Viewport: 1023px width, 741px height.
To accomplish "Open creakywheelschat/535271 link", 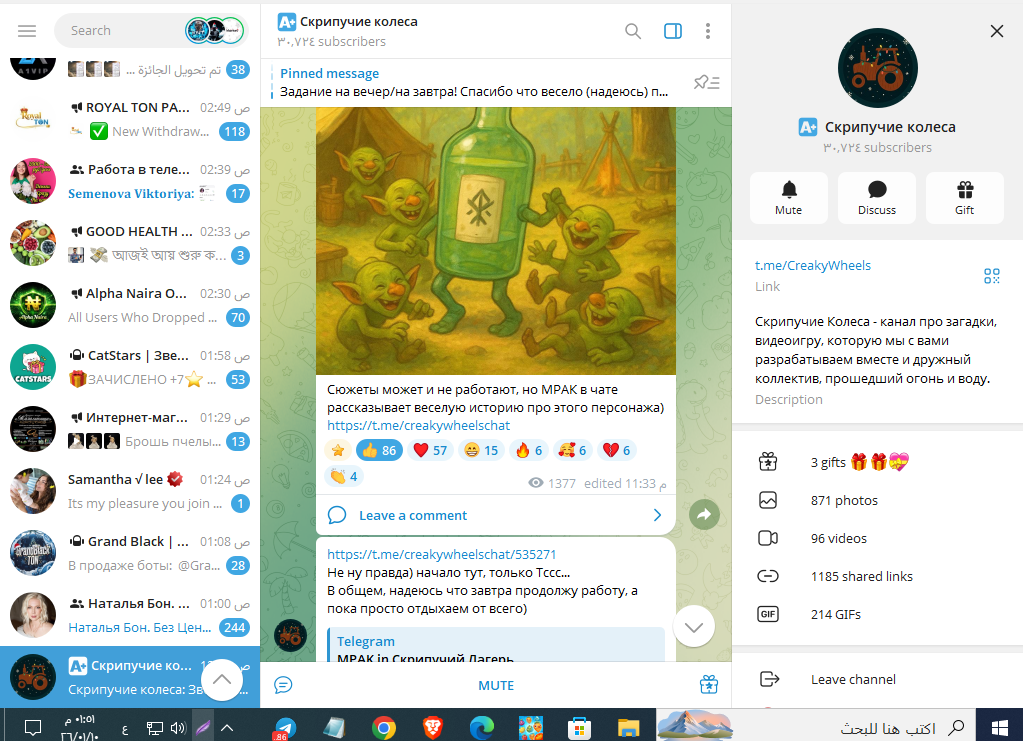I will (x=441, y=554).
